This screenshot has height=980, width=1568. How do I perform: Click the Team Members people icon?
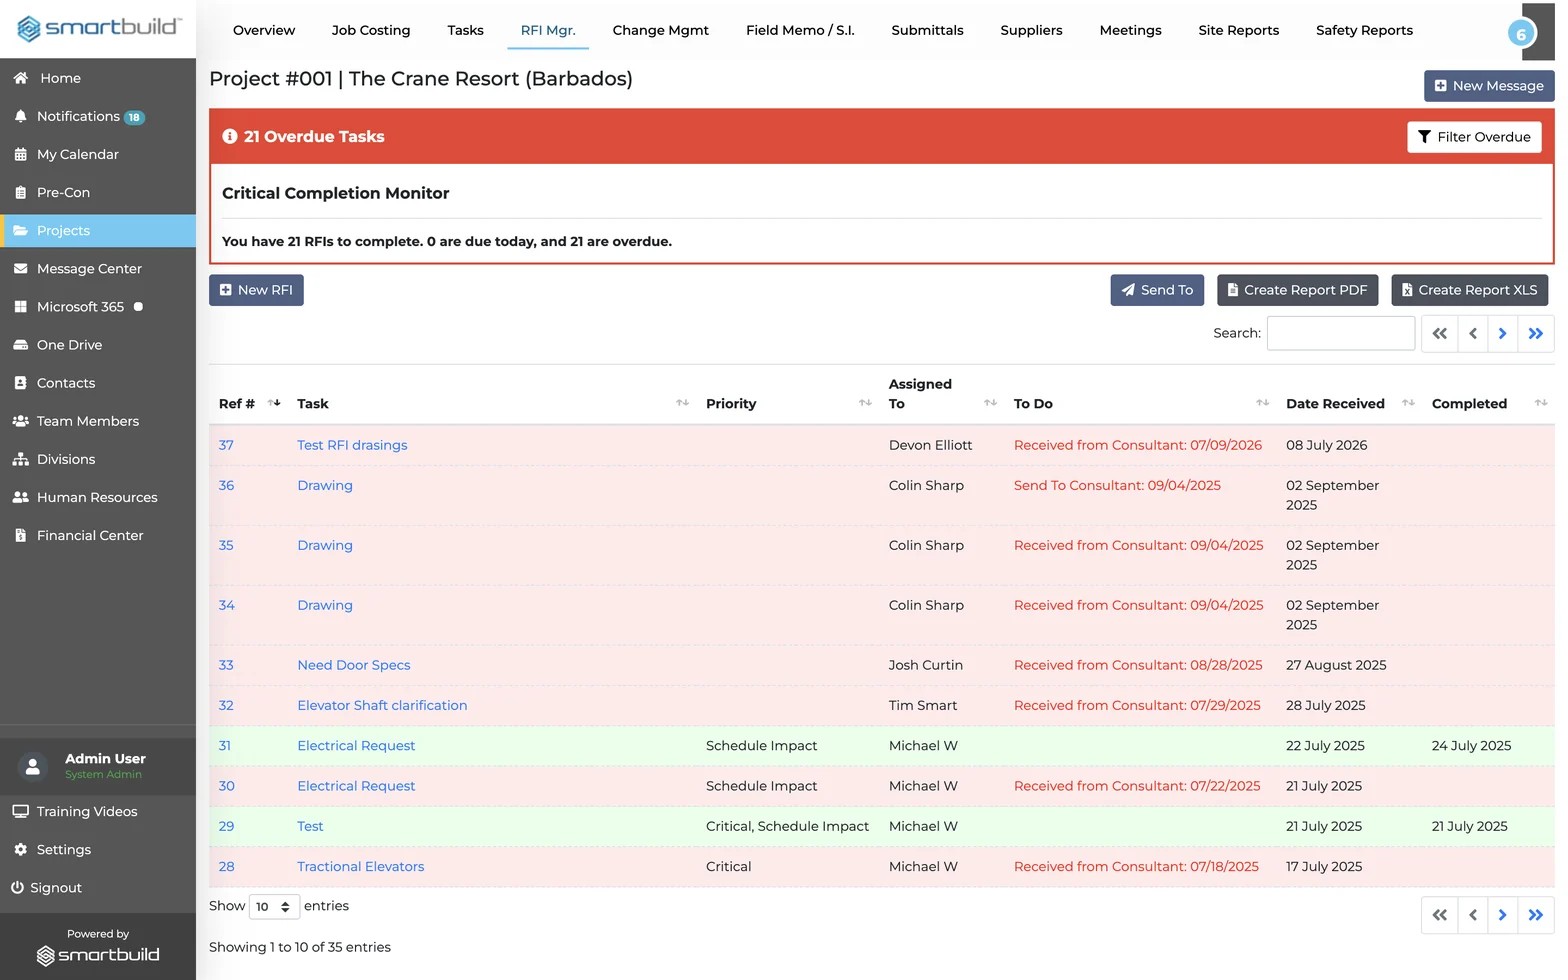click(x=20, y=421)
